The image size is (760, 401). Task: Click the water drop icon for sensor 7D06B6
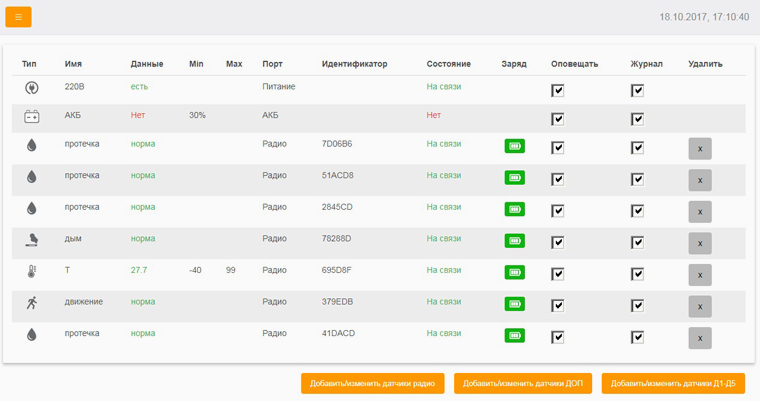pos(31,145)
